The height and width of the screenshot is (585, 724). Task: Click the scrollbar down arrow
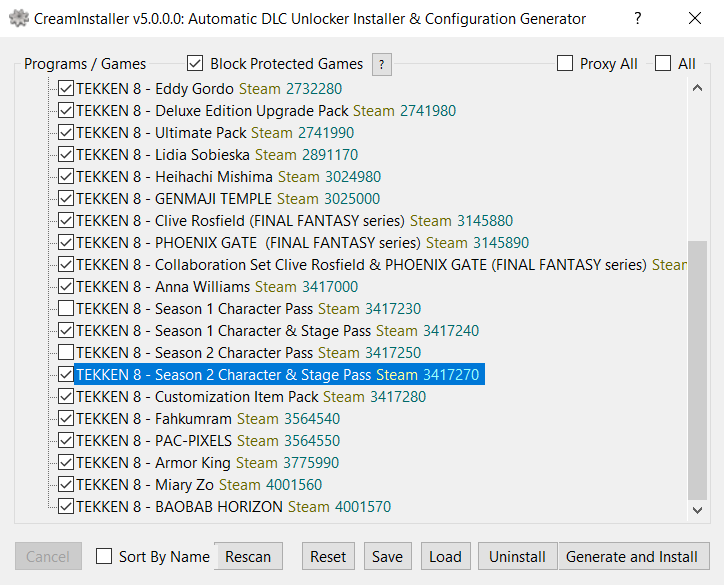(x=698, y=510)
